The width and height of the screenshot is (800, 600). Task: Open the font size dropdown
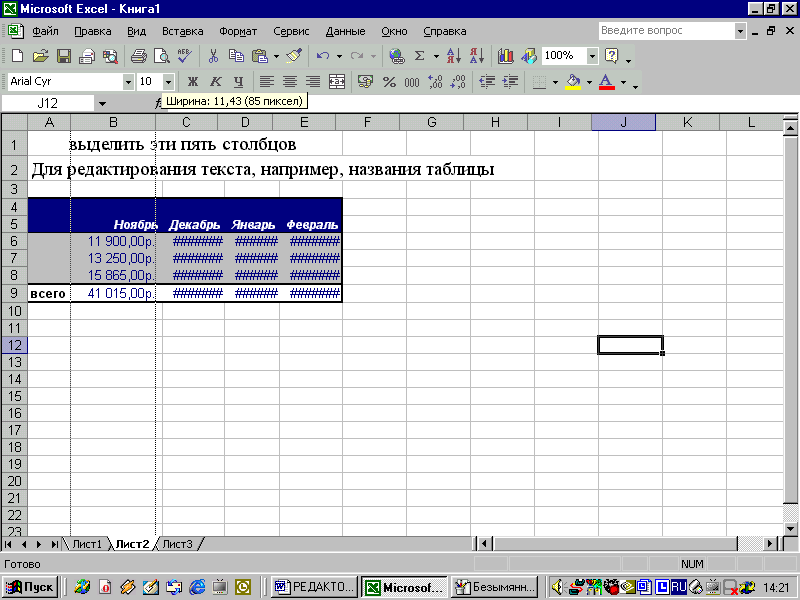pyautogui.click(x=168, y=82)
